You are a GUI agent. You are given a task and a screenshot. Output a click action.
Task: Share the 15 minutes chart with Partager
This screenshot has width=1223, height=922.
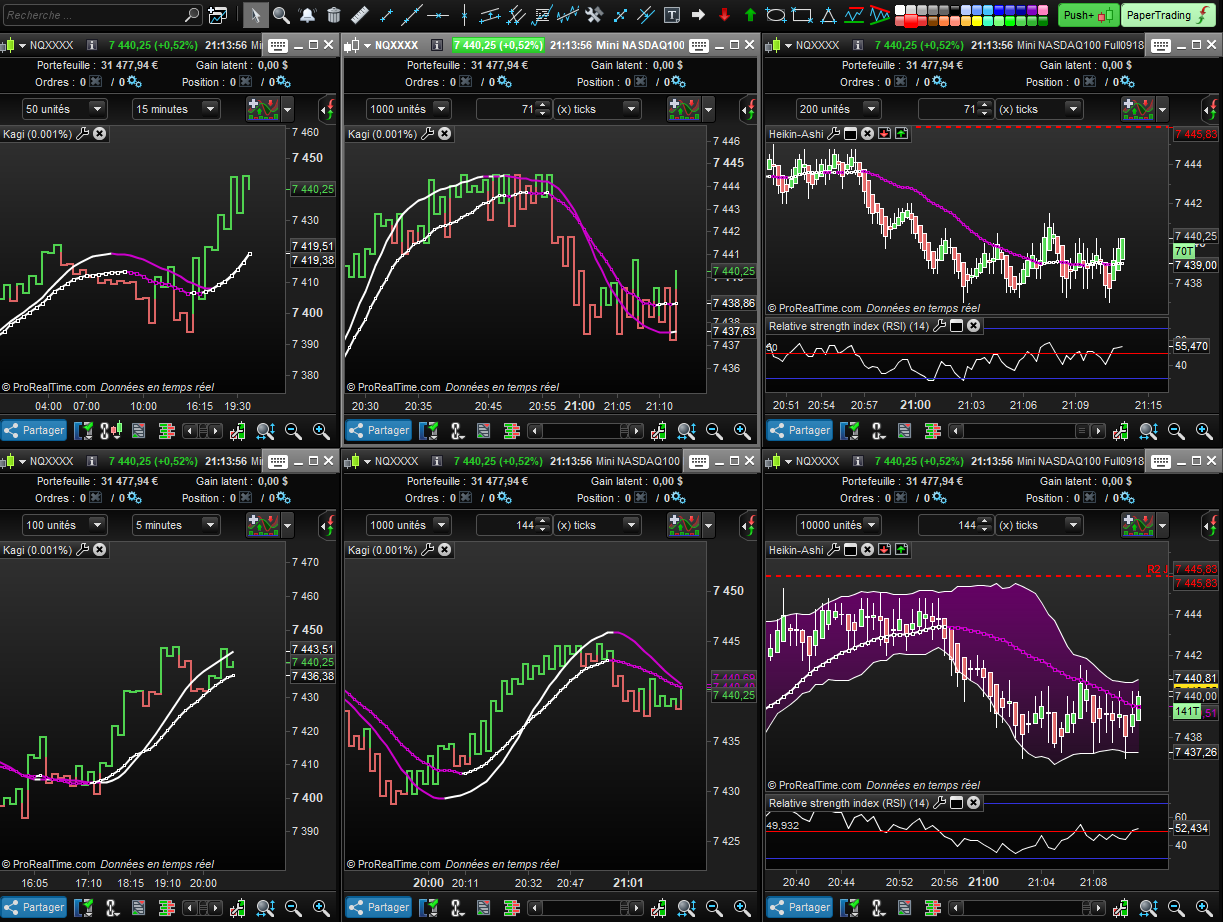click(x=34, y=431)
